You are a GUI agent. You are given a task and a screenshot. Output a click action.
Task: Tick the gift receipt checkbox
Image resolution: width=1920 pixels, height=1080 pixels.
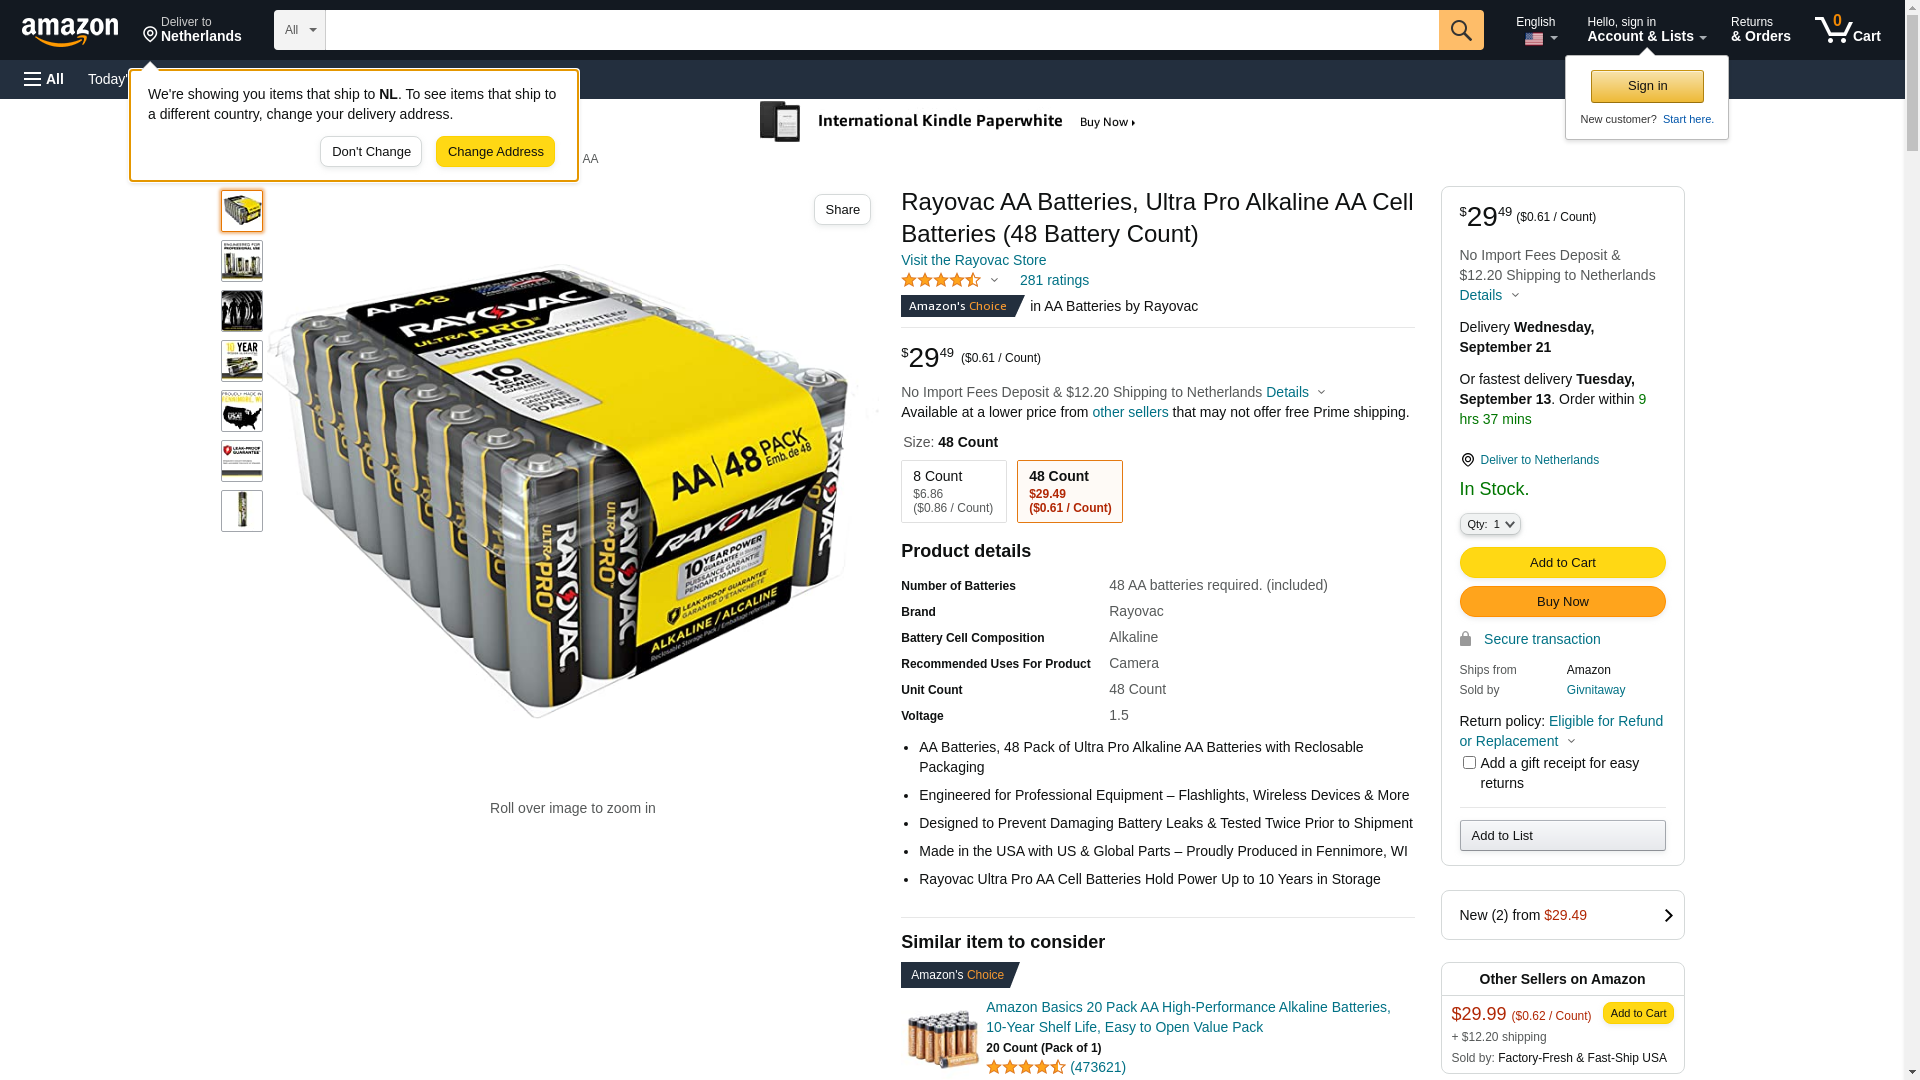(1469, 763)
